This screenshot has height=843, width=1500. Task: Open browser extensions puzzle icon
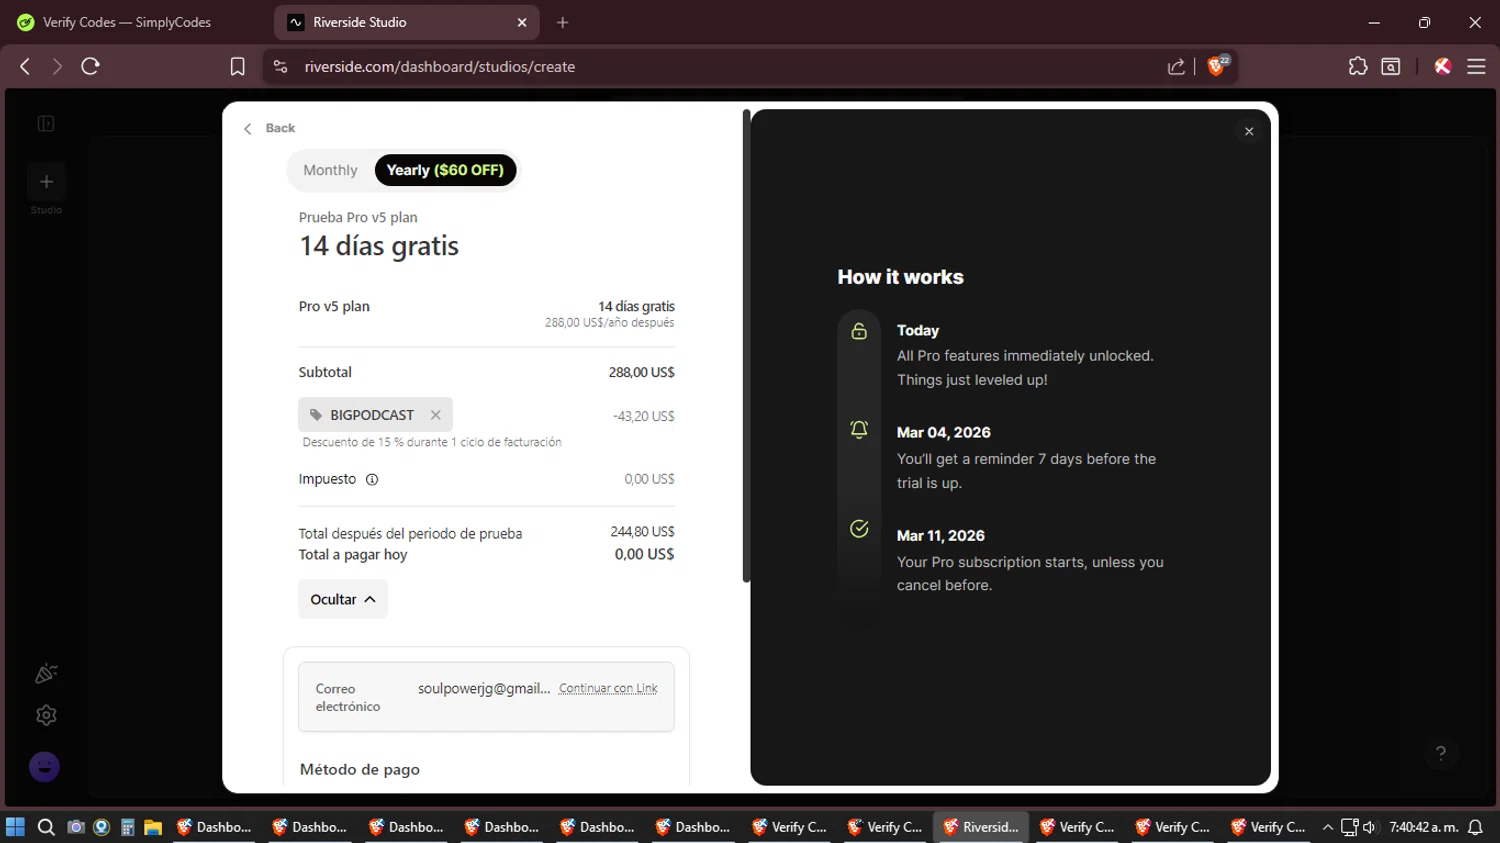click(x=1358, y=67)
